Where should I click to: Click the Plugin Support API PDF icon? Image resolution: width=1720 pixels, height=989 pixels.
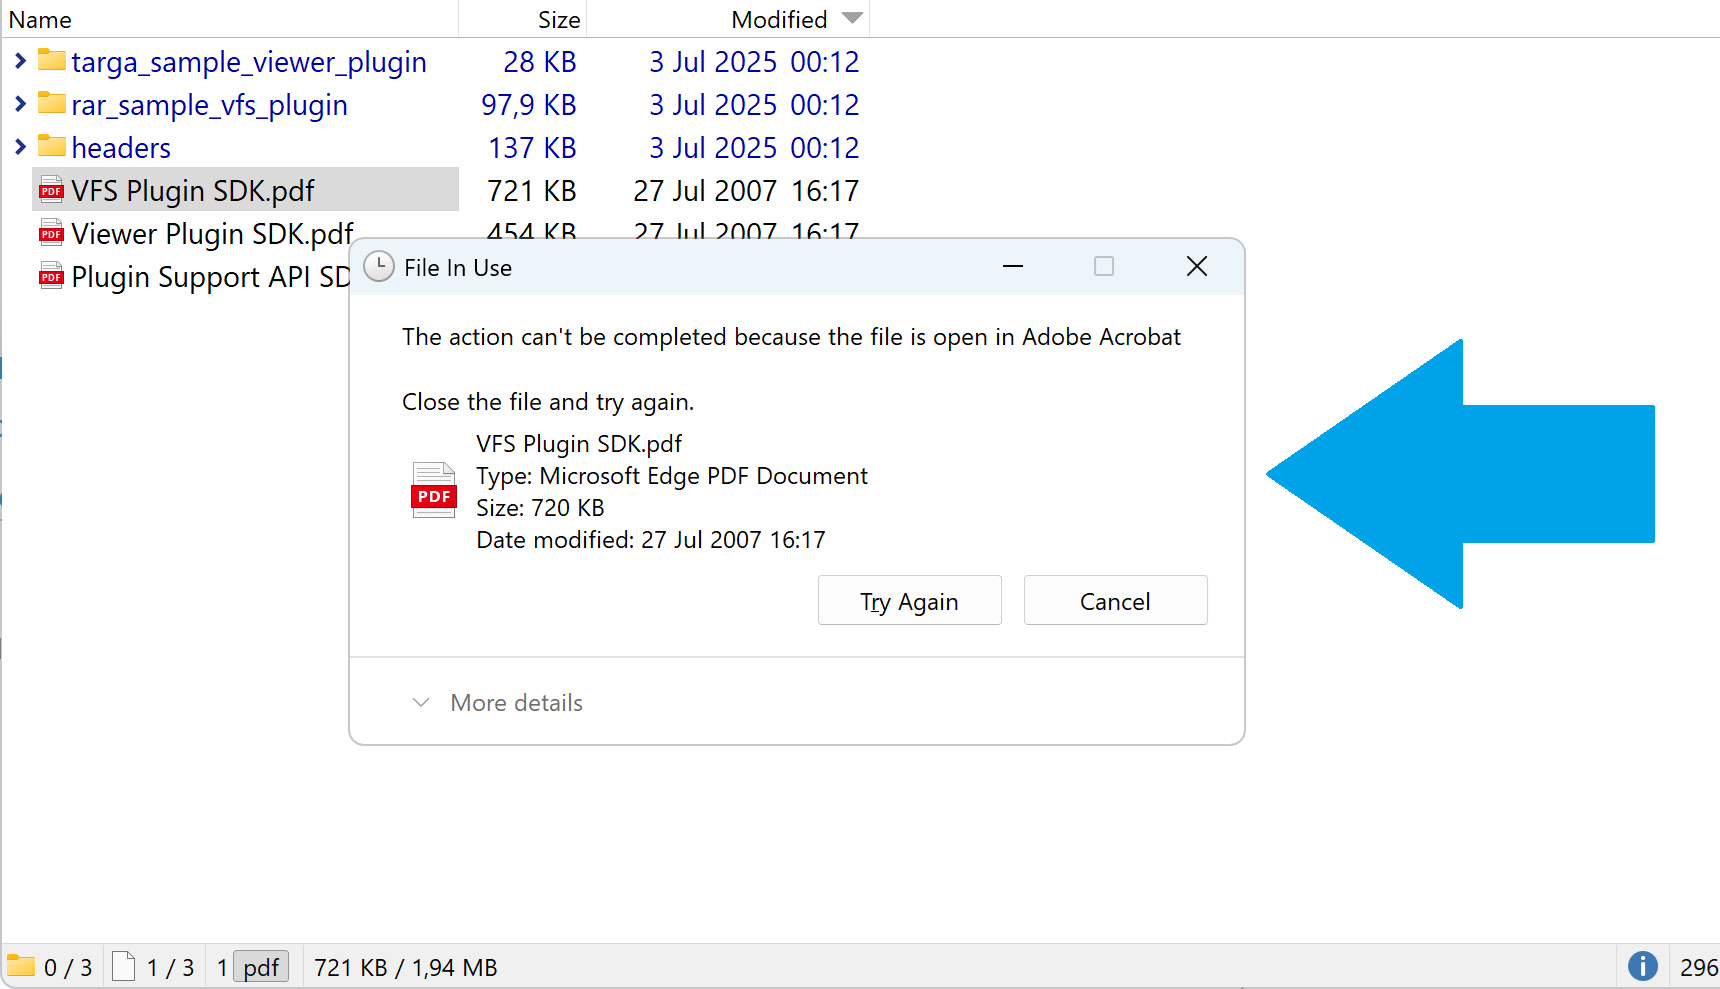click(51, 276)
